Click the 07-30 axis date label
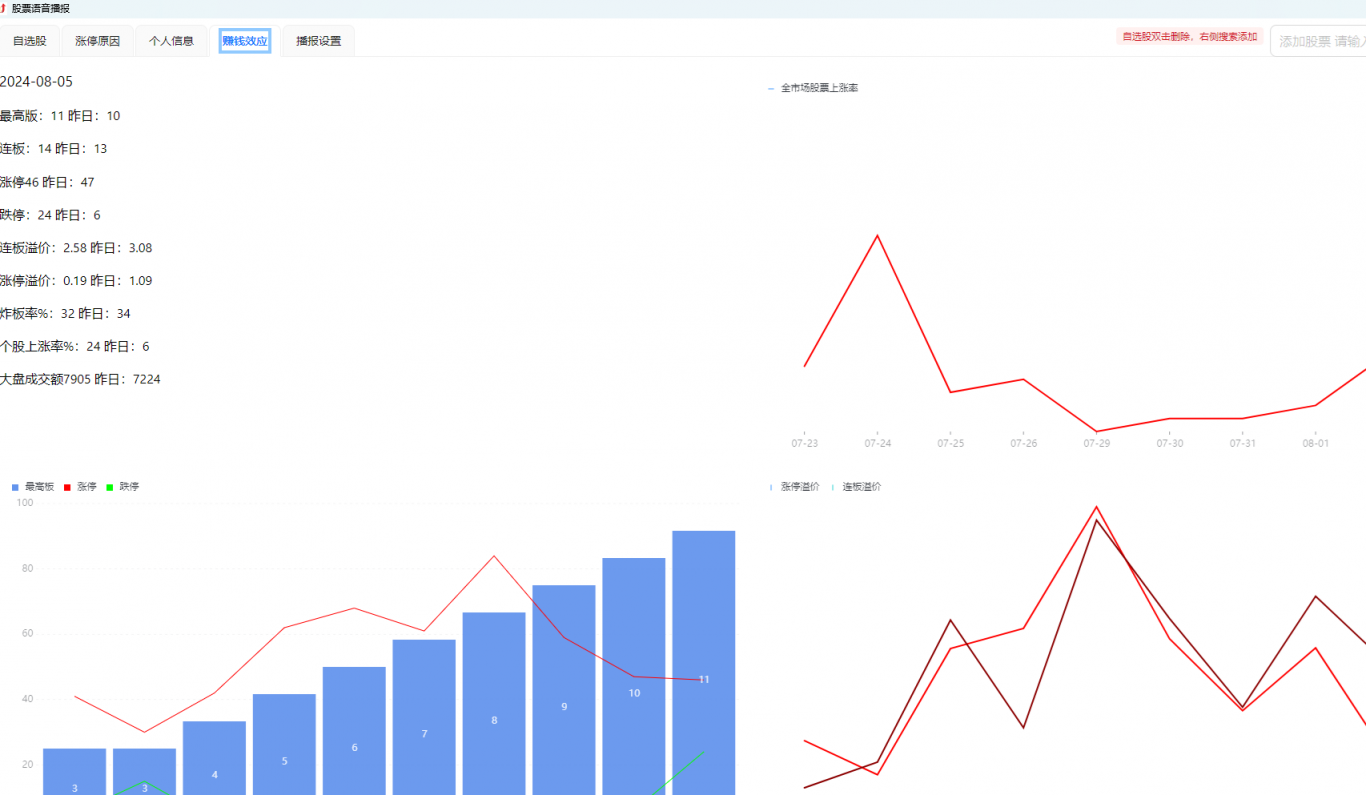The image size is (1366, 795). click(x=1170, y=443)
